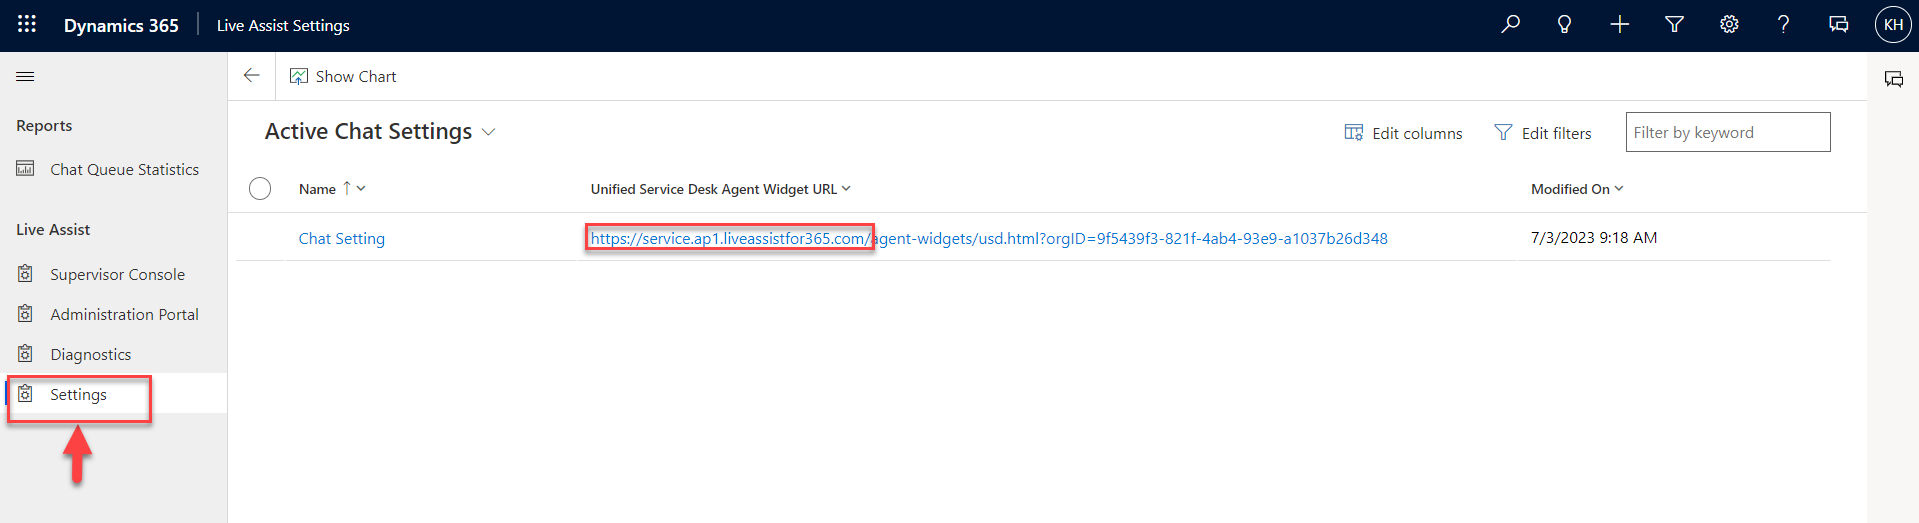Click the Edit filters funnel icon

pyautogui.click(x=1503, y=132)
